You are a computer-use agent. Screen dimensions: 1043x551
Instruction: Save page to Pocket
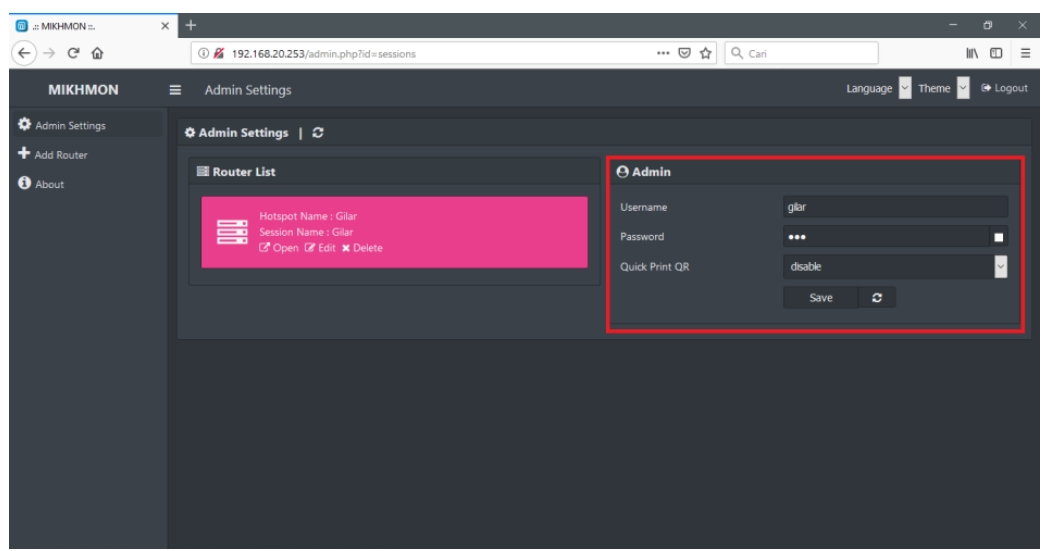coord(684,53)
